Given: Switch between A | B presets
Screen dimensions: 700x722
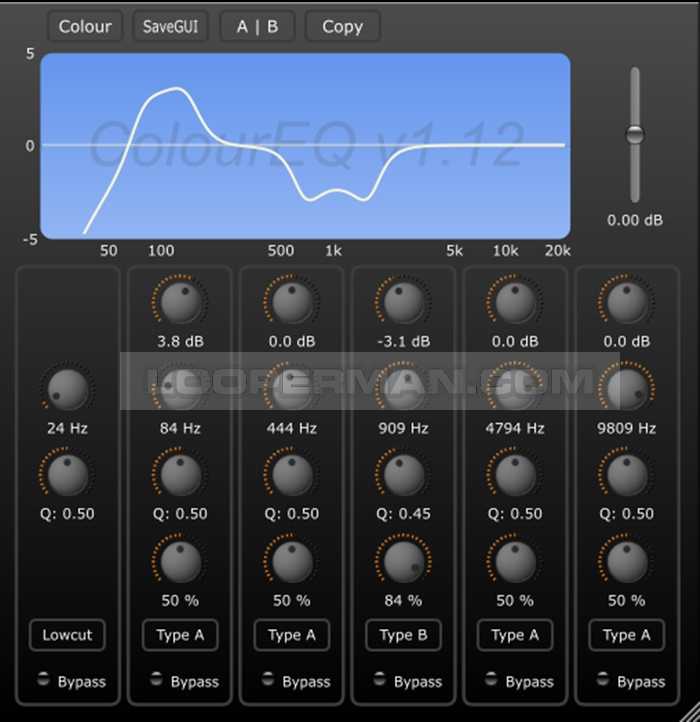Looking at the screenshot, I should point(257,27).
